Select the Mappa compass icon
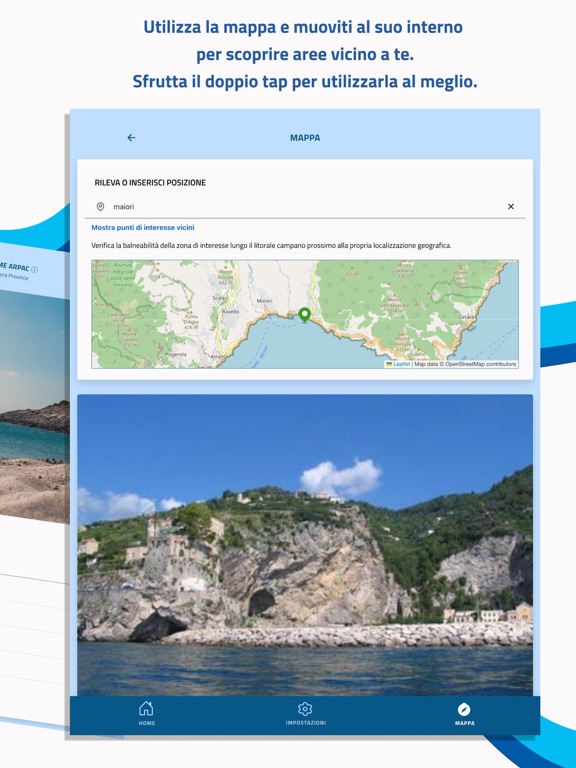This screenshot has height=768, width=576. (x=464, y=709)
